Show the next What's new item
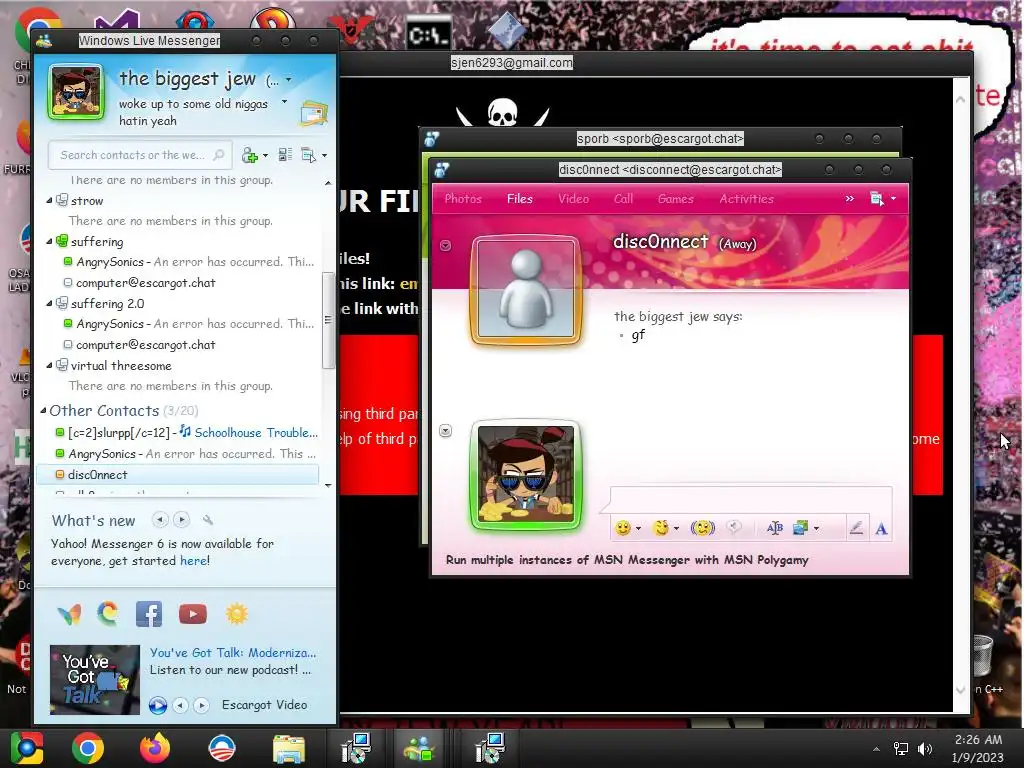The image size is (1024, 768). (x=182, y=520)
